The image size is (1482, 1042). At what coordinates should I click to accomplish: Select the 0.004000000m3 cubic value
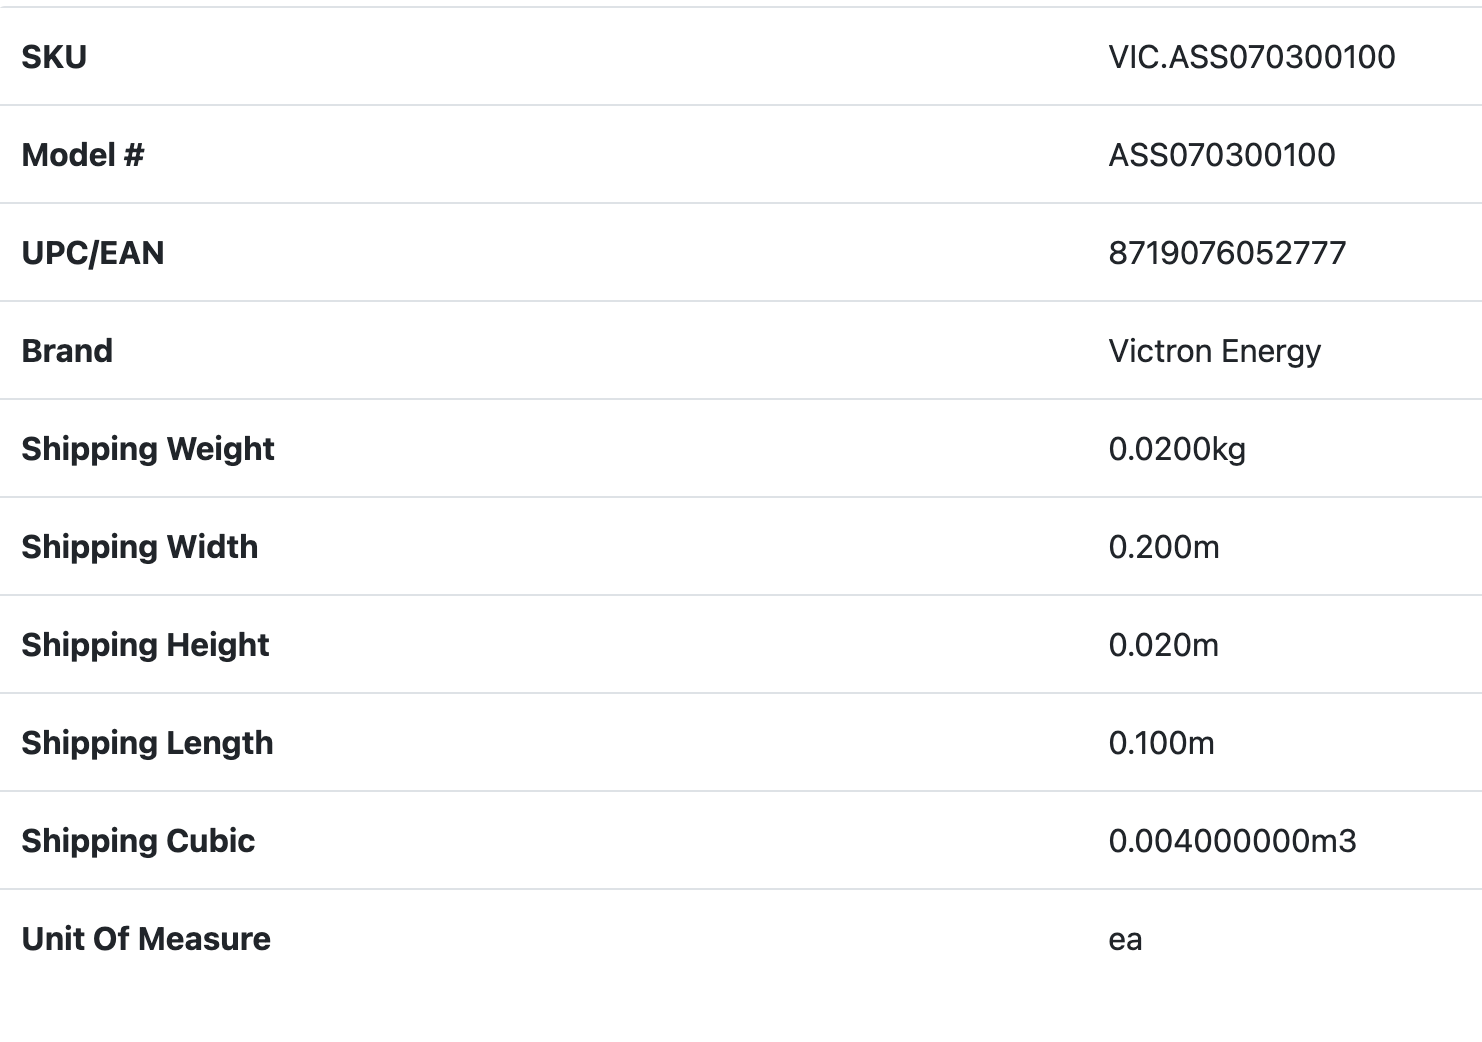(1232, 841)
